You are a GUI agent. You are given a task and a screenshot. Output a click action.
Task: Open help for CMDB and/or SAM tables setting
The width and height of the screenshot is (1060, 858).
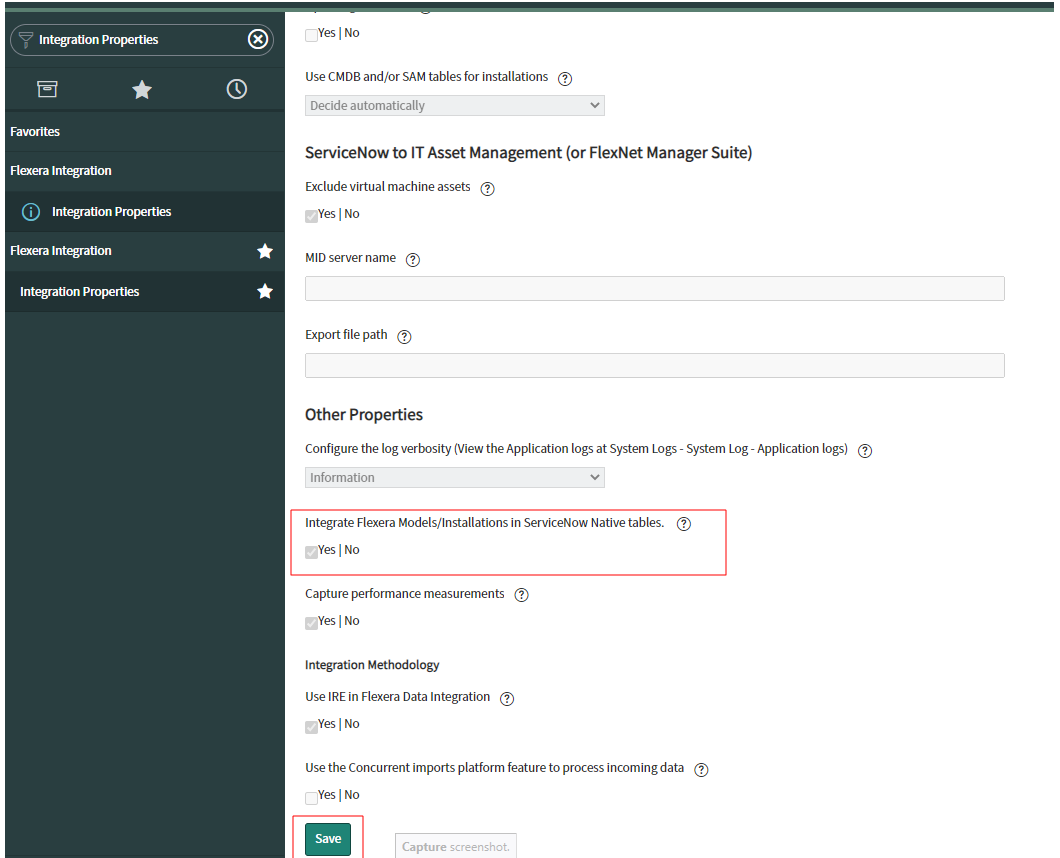[565, 78]
